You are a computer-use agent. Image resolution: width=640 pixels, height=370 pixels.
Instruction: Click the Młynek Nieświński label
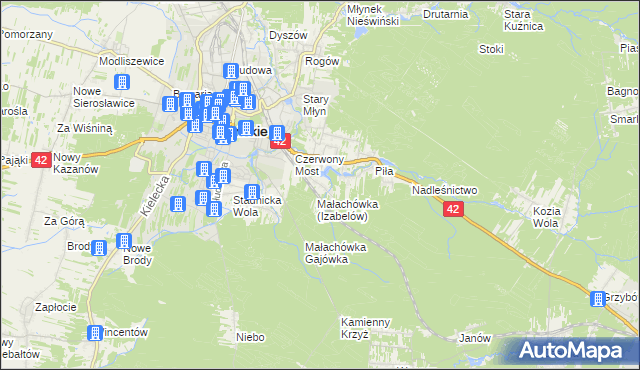(373, 15)
